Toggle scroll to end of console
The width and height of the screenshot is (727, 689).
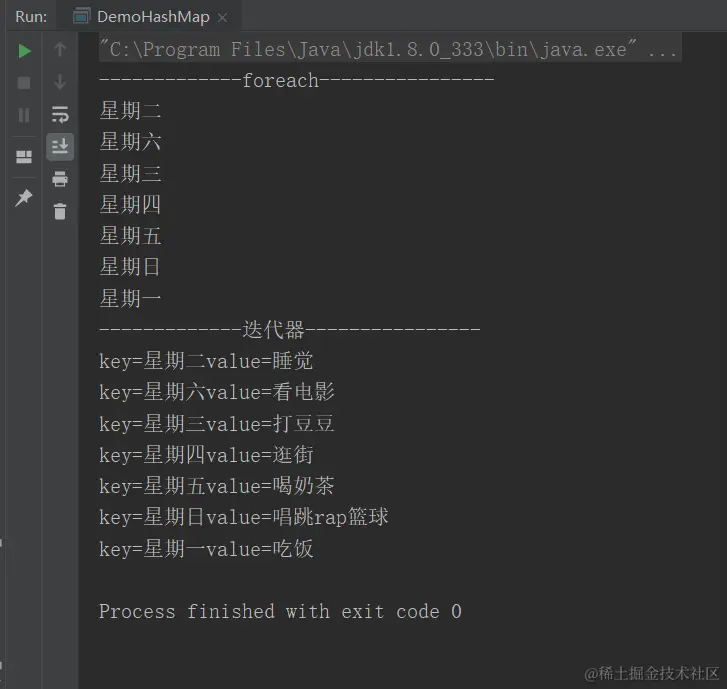tap(60, 147)
